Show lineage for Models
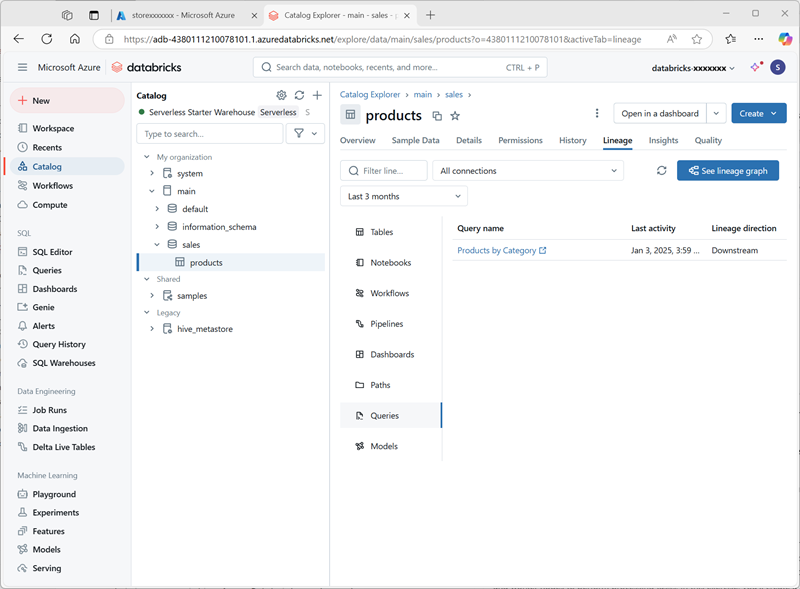The width and height of the screenshot is (800, 589). pyautogui.click(x=390, y=446)
